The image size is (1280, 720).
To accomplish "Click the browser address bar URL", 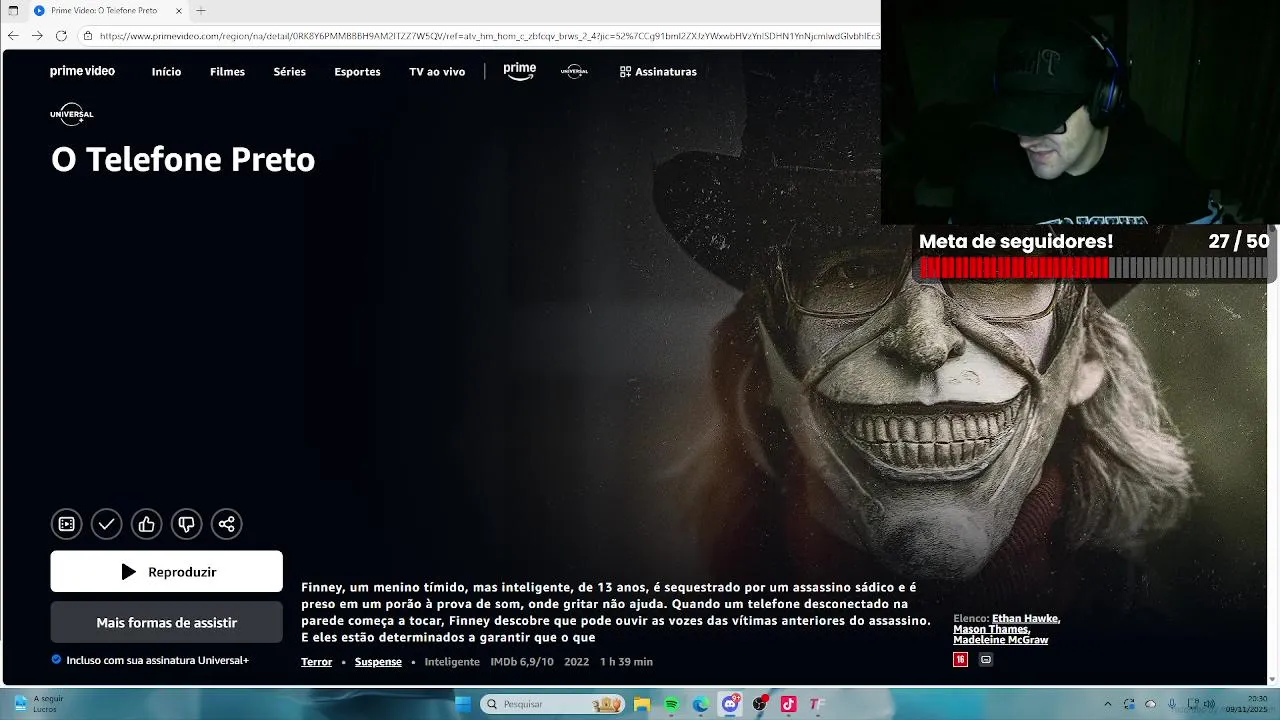I will (488, 36).
